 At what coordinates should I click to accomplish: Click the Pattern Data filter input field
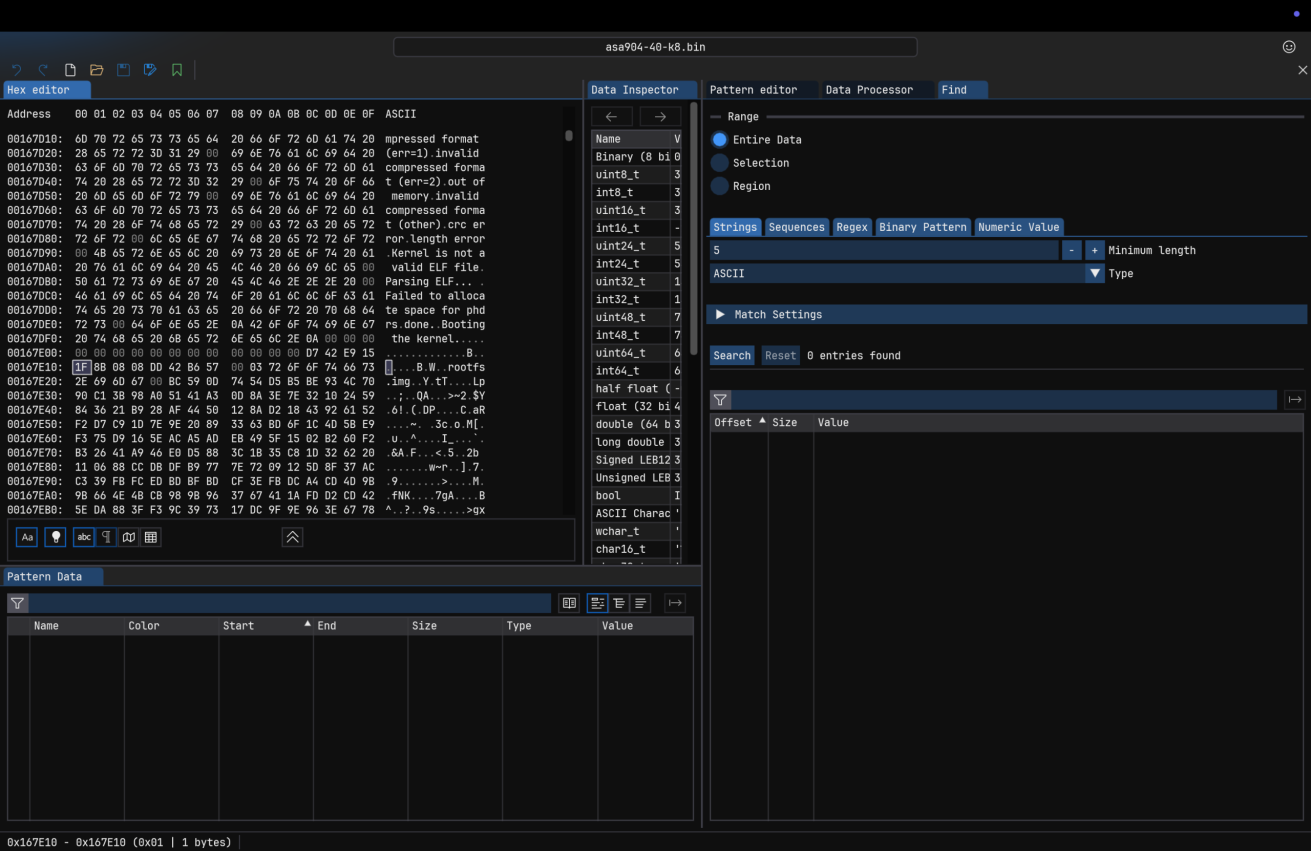290,603
